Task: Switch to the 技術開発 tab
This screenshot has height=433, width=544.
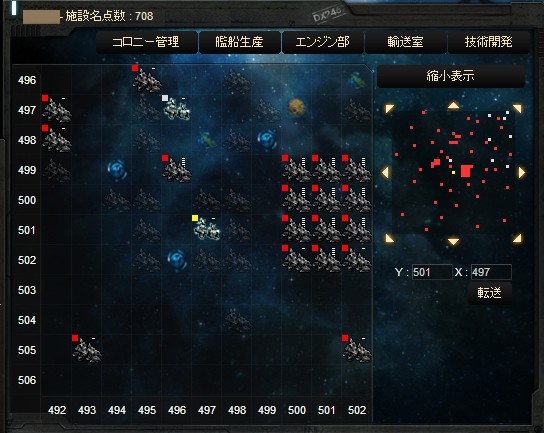Action: coord(489,42)
